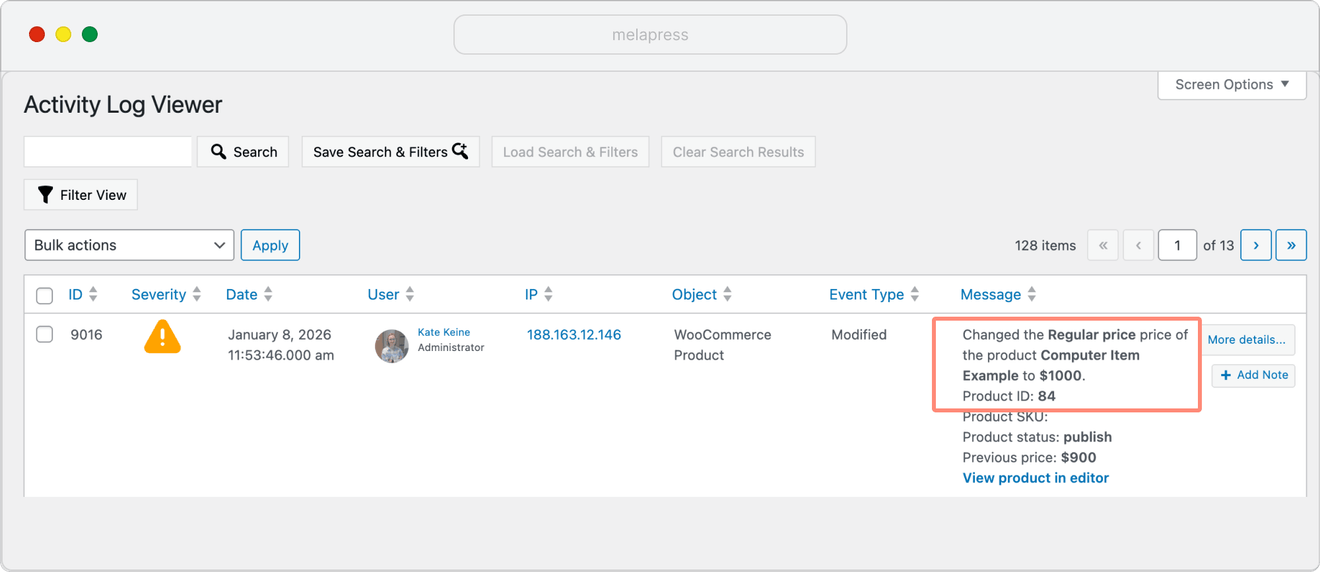The height and width of the screenshot is (572, 1320).
Task: Click the User column sort arrows
Action: [410, 294]
